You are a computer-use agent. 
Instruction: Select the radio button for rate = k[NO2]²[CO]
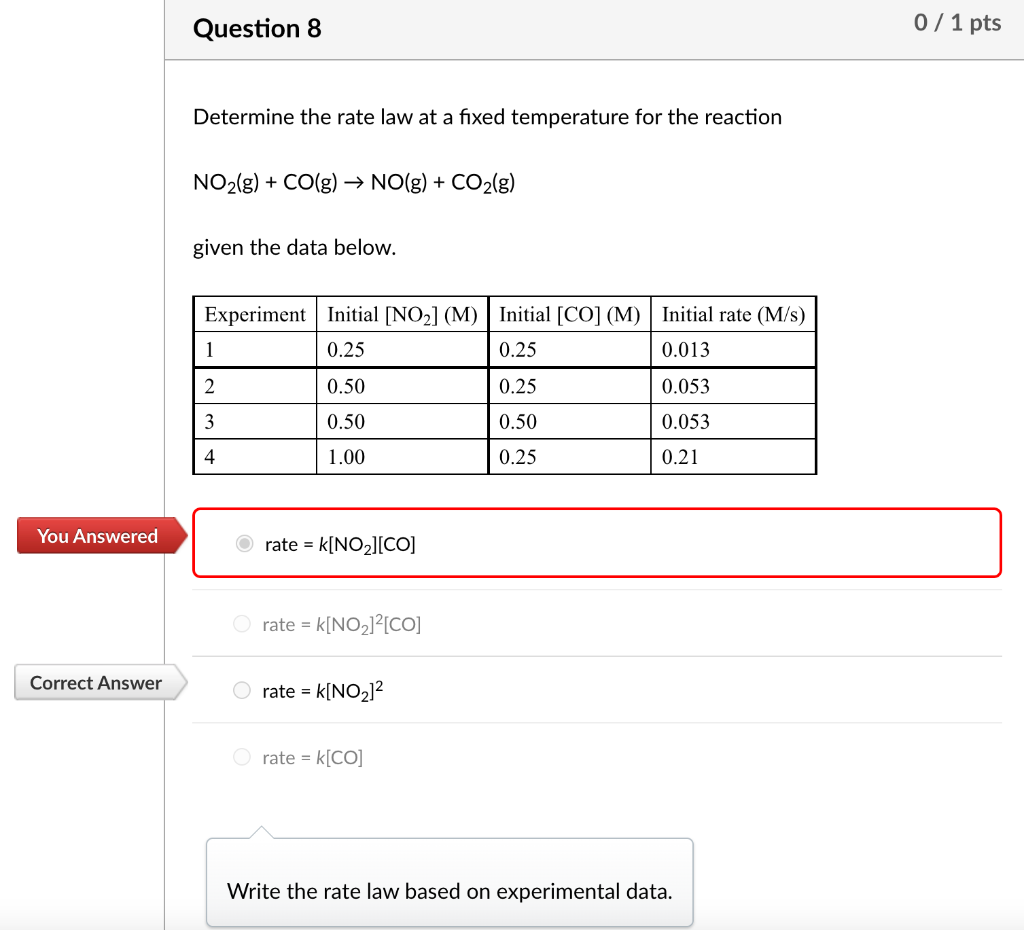242,624
